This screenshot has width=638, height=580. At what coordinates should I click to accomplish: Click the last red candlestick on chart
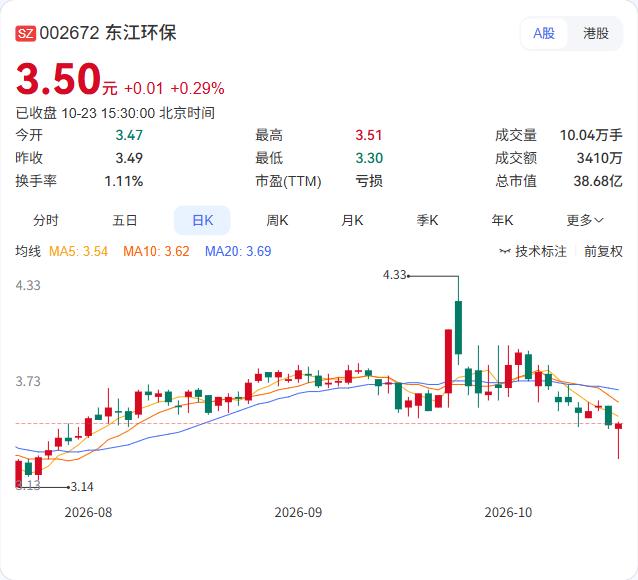(x=618, y=426)
